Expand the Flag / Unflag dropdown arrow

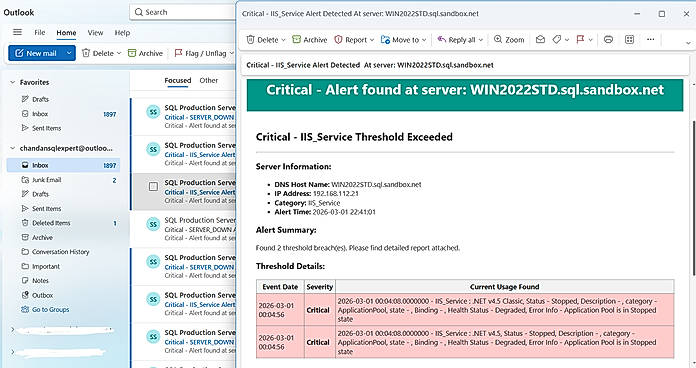point(231,53)
